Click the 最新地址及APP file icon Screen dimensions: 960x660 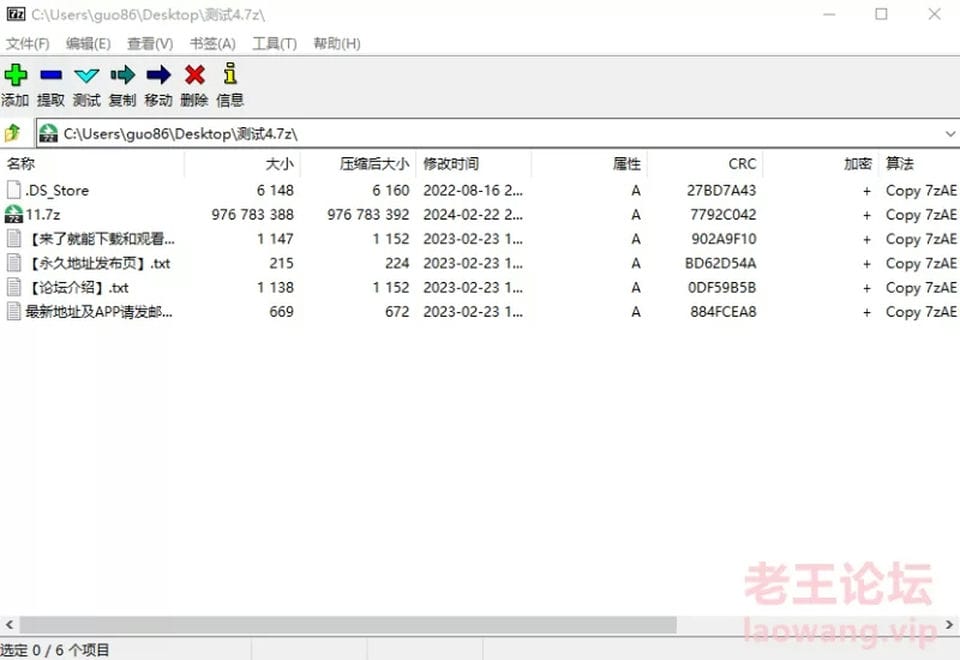coord(13,311)
